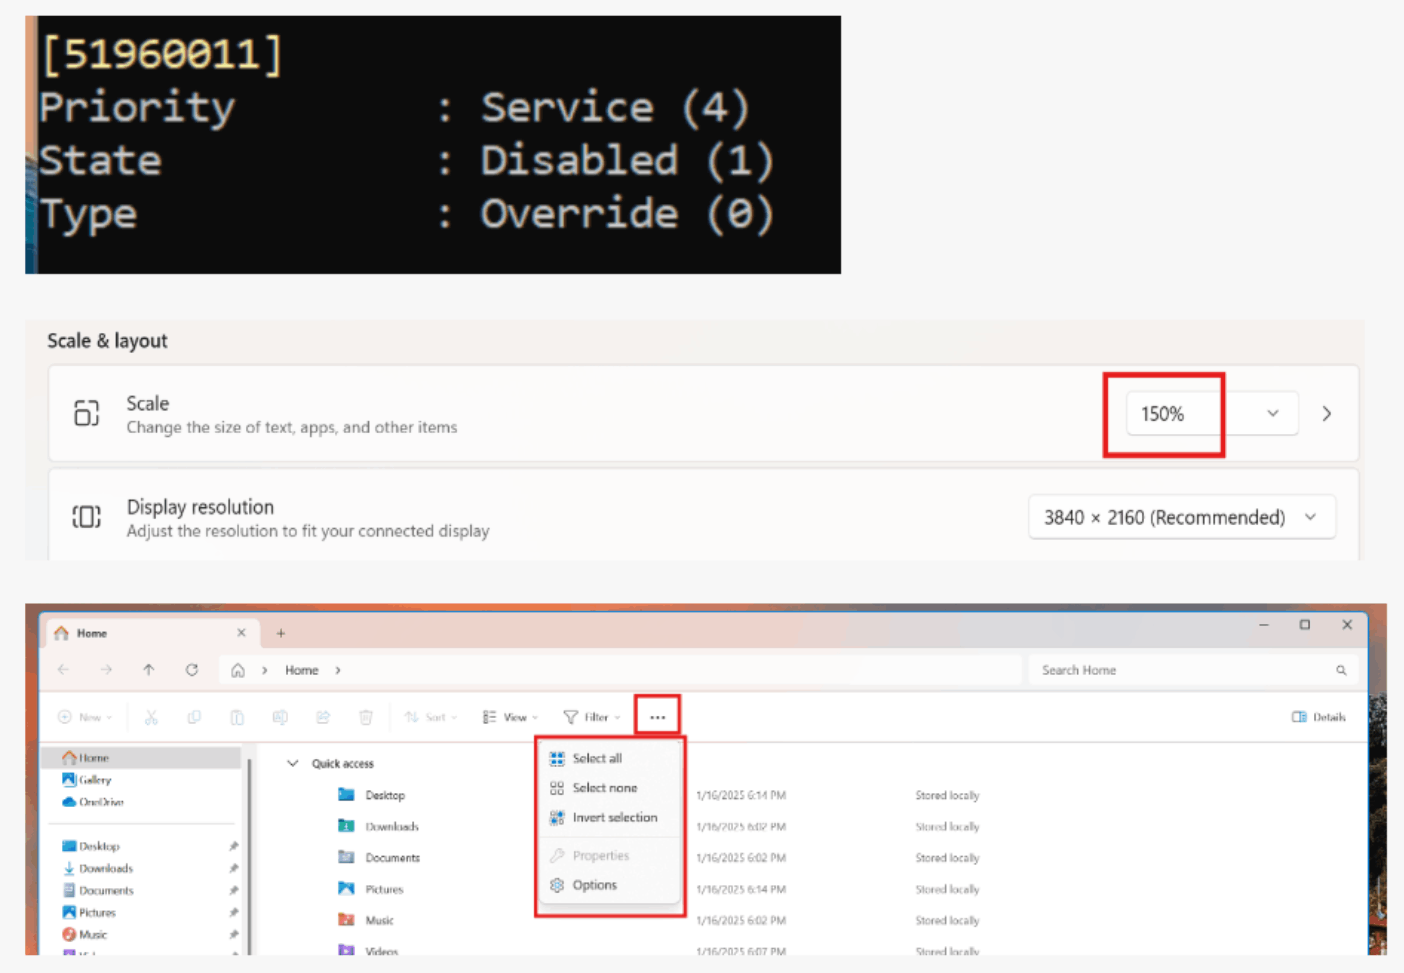Click the Scale icon in Scale & layout
The width and height of the screenshot is (1404, 973).
[87, 413]
